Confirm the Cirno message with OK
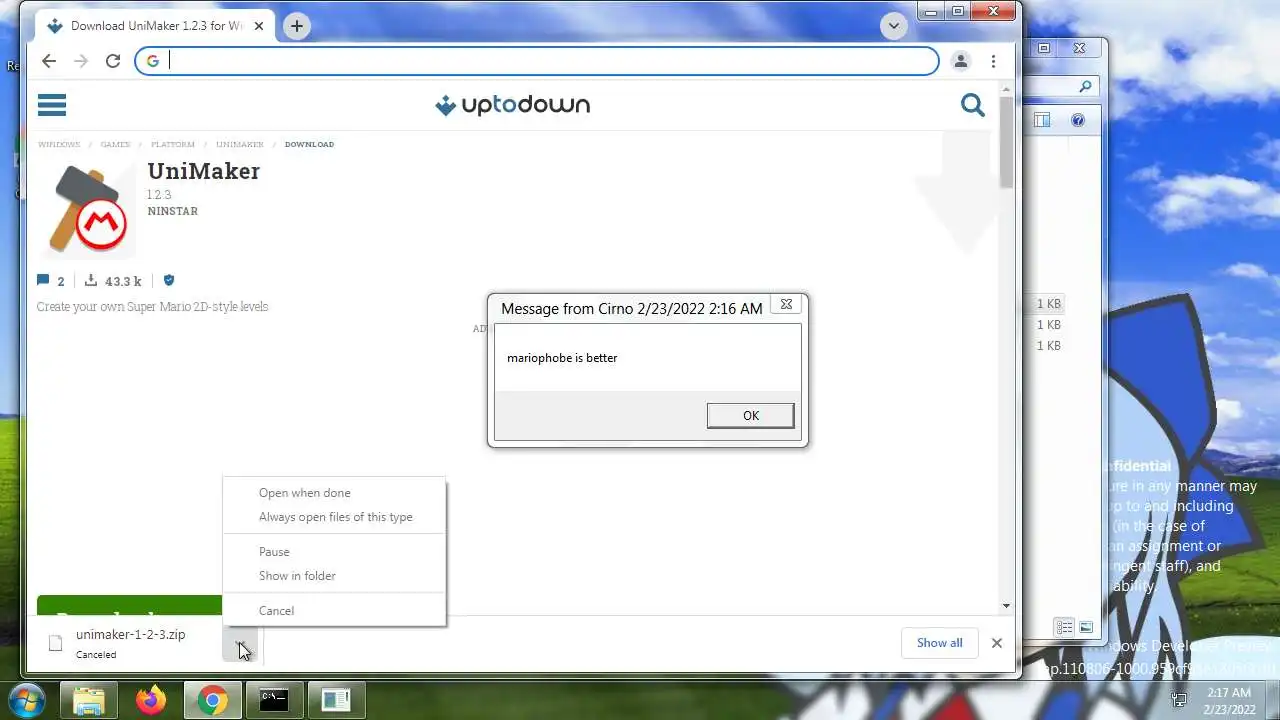The height and width of the screenshot is (720, 1280). 750,416
